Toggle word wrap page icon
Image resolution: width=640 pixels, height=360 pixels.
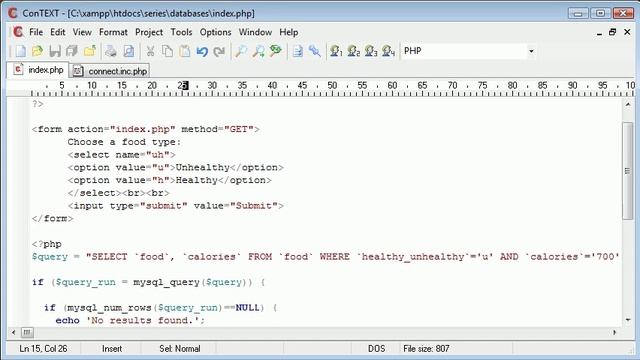[x=298, y=51]
